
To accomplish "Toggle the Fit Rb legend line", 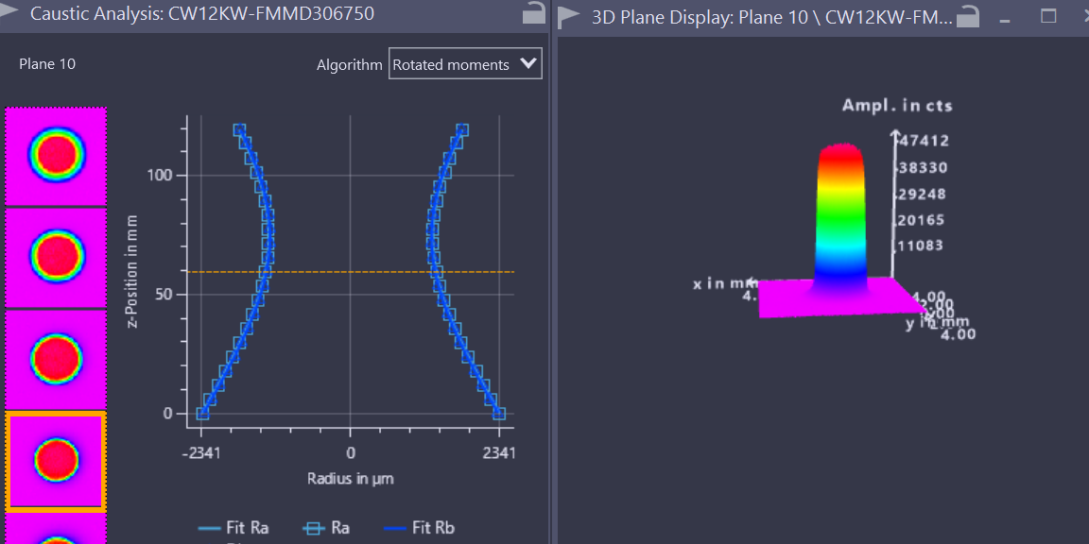I will click(x=420, y=527).
